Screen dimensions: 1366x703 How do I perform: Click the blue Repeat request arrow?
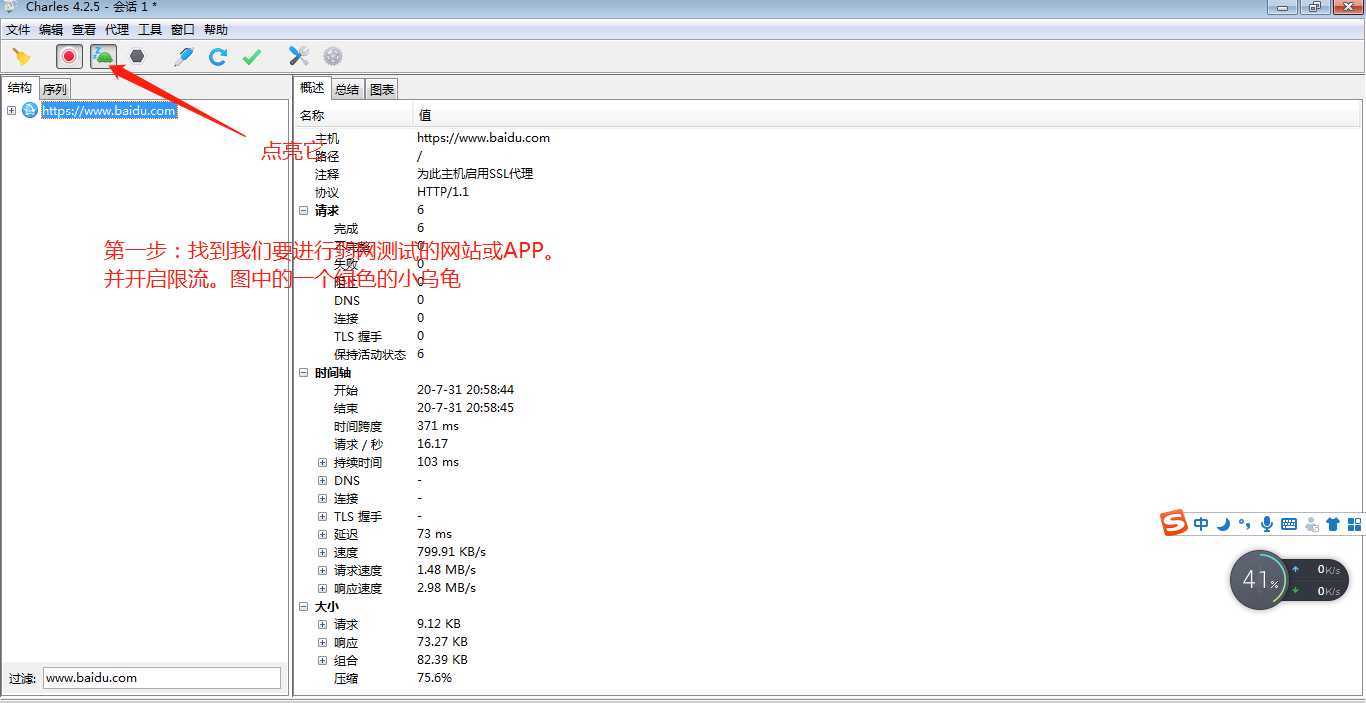(x=217, y=57)
